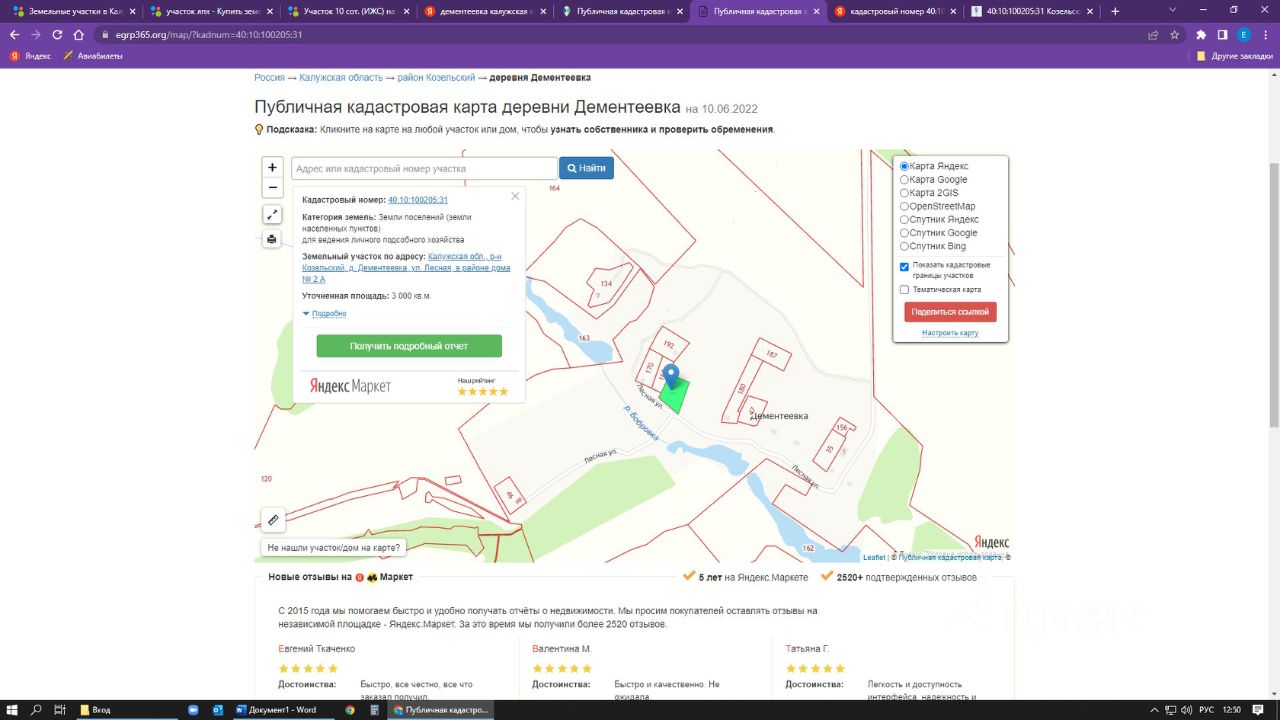
Task: Open Другие закладки bookmarks folder
Action: pos(1234,56)
